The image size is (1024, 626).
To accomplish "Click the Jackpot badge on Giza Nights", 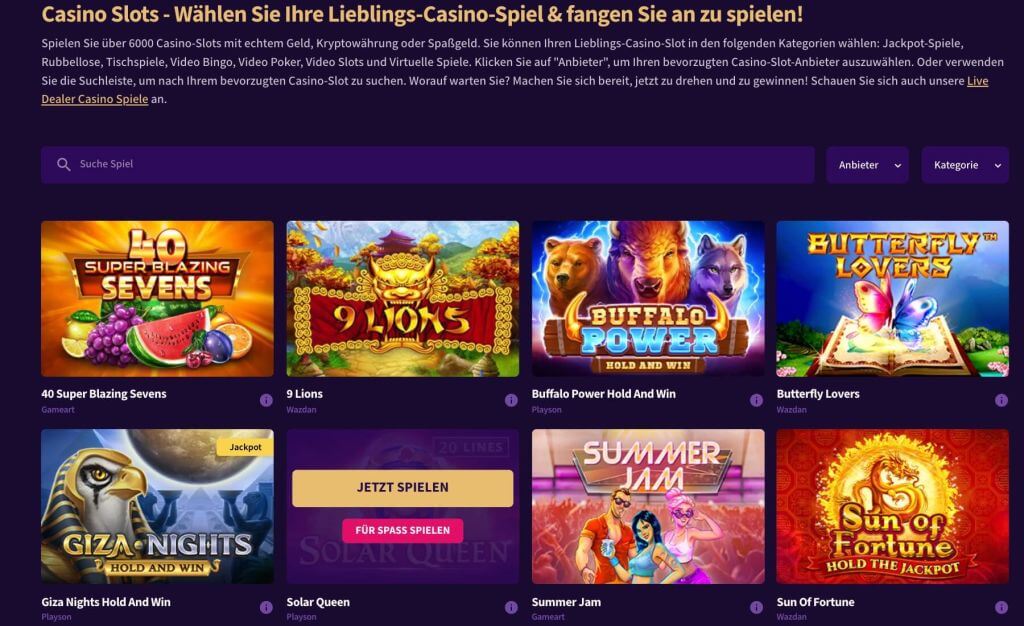I will 246,447.
